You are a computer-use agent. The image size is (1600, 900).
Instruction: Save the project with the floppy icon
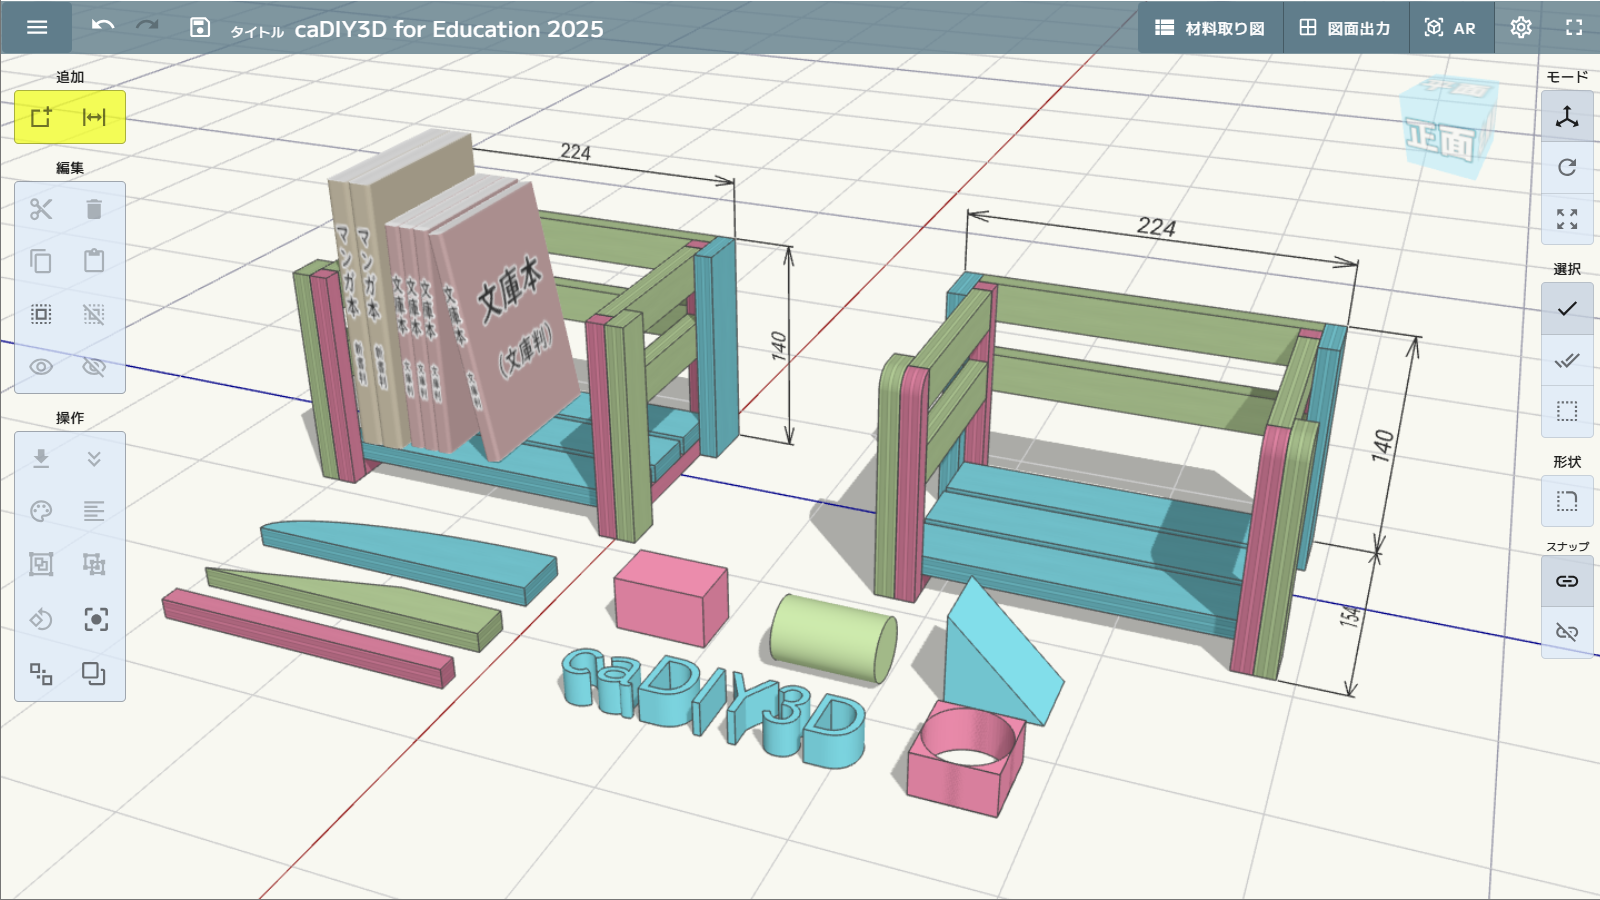[x=200, y=27]
